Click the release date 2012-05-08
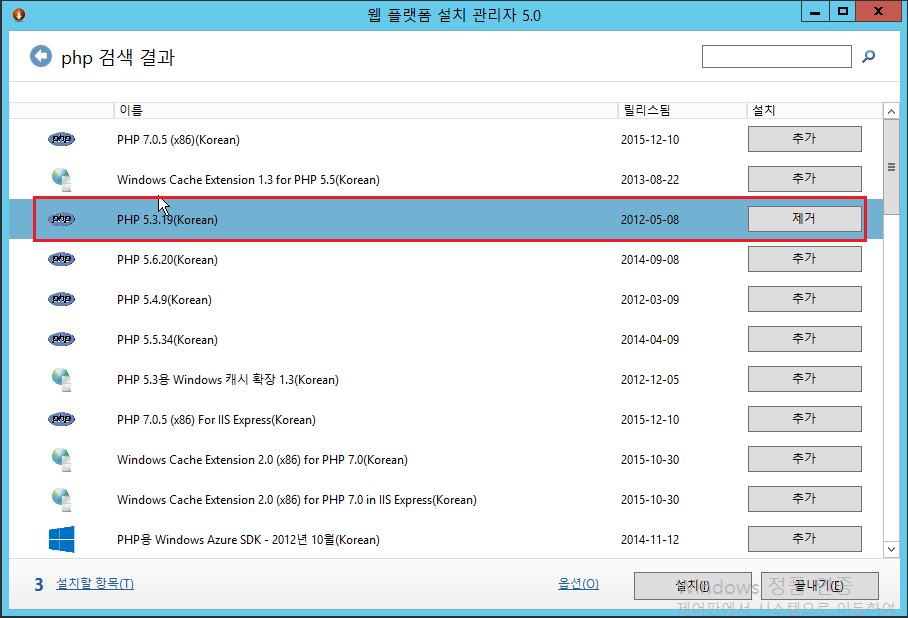 pos(650,220)
